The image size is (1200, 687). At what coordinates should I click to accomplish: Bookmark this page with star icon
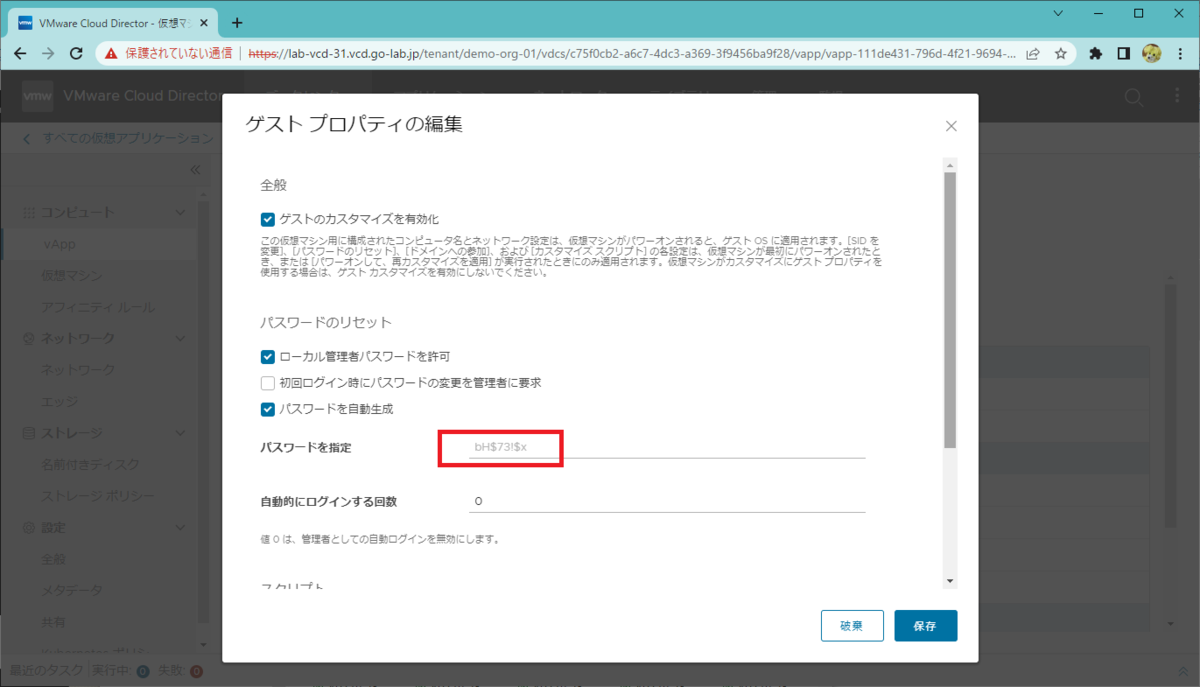tap(1060, 54)
